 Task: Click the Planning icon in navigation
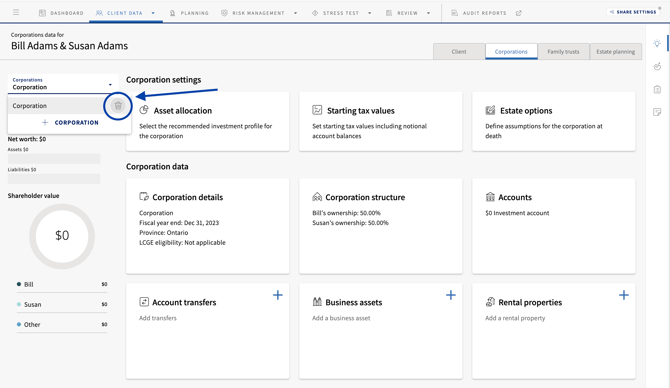(173, 13)
